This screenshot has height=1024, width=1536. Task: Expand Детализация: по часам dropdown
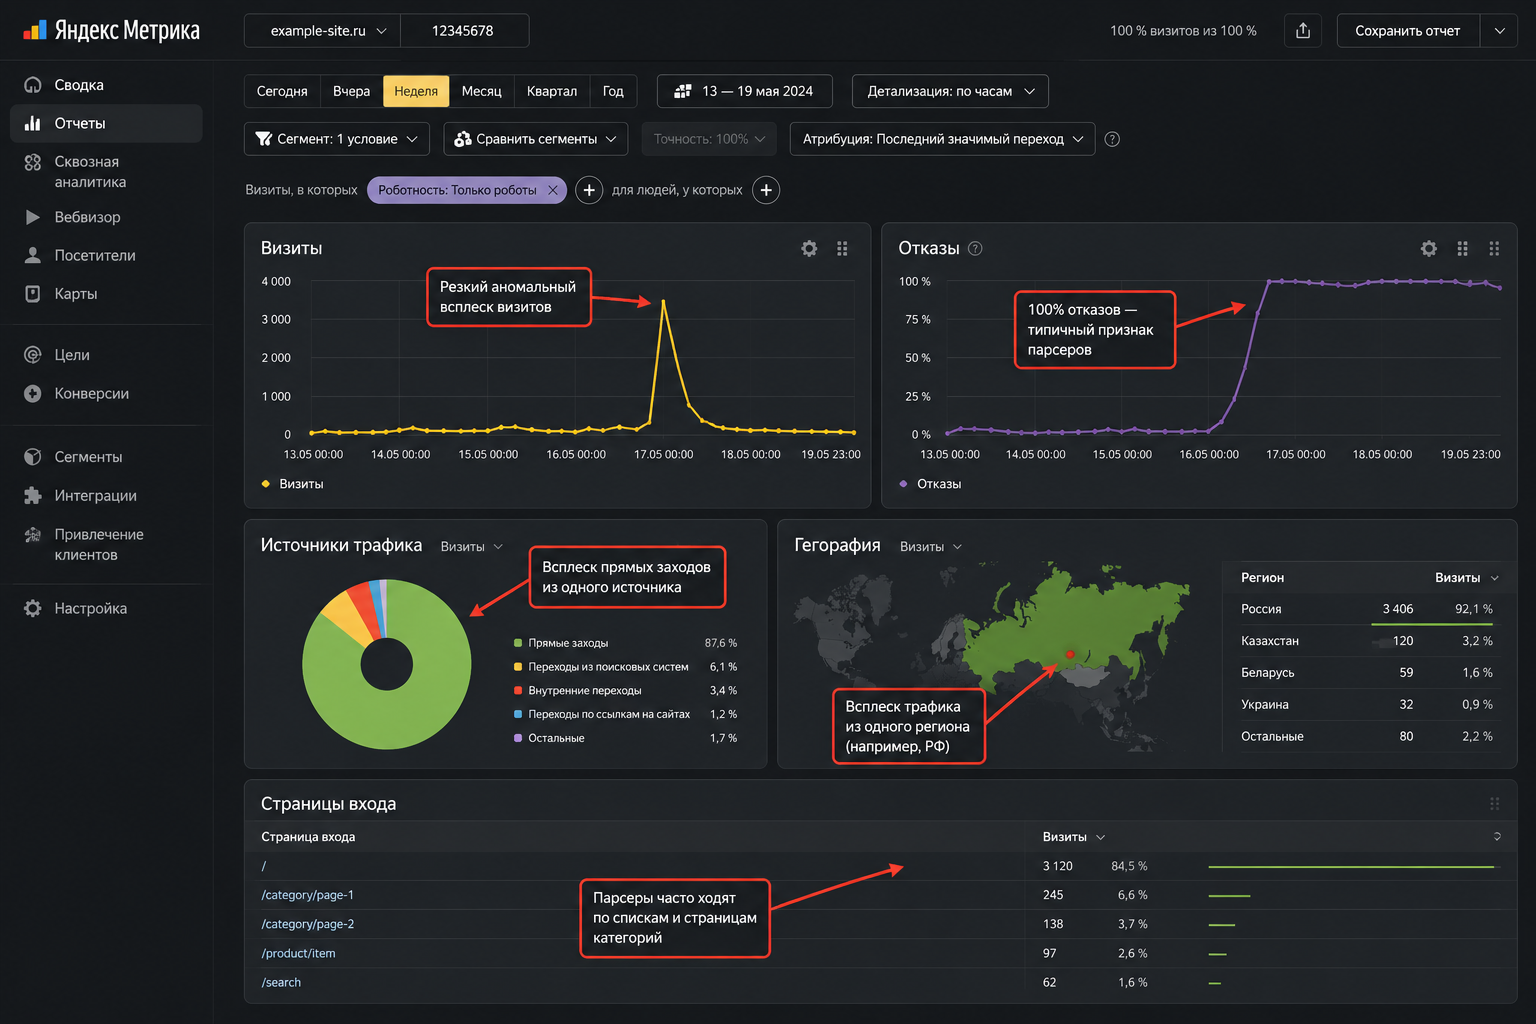point(950,91)
